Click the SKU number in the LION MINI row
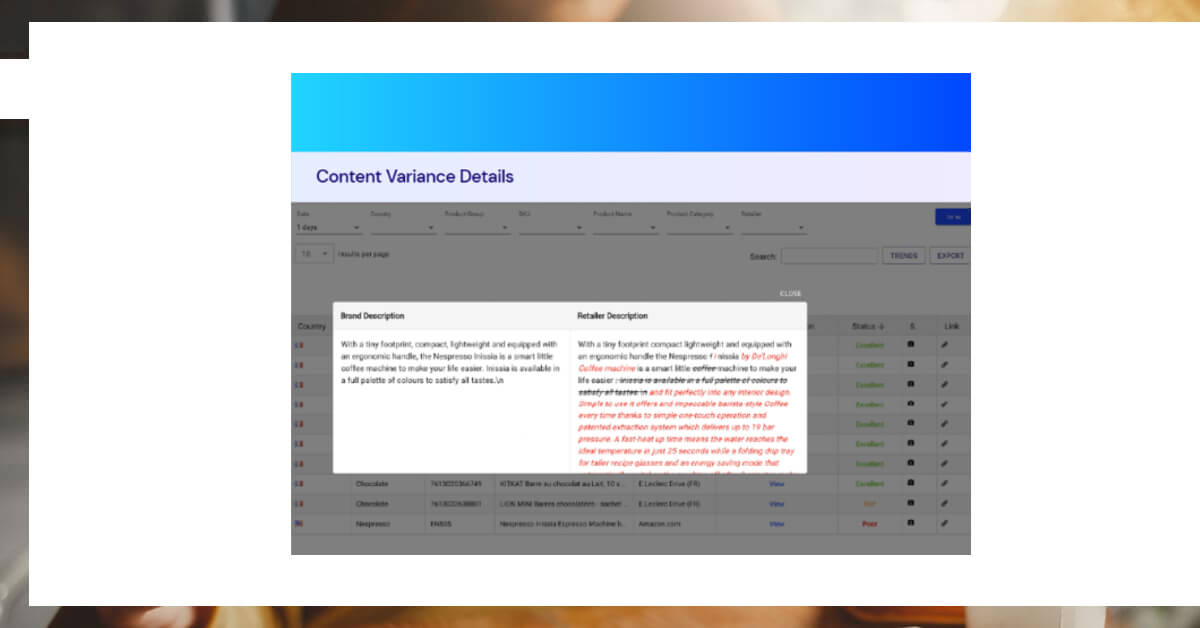 pos(455,503)
